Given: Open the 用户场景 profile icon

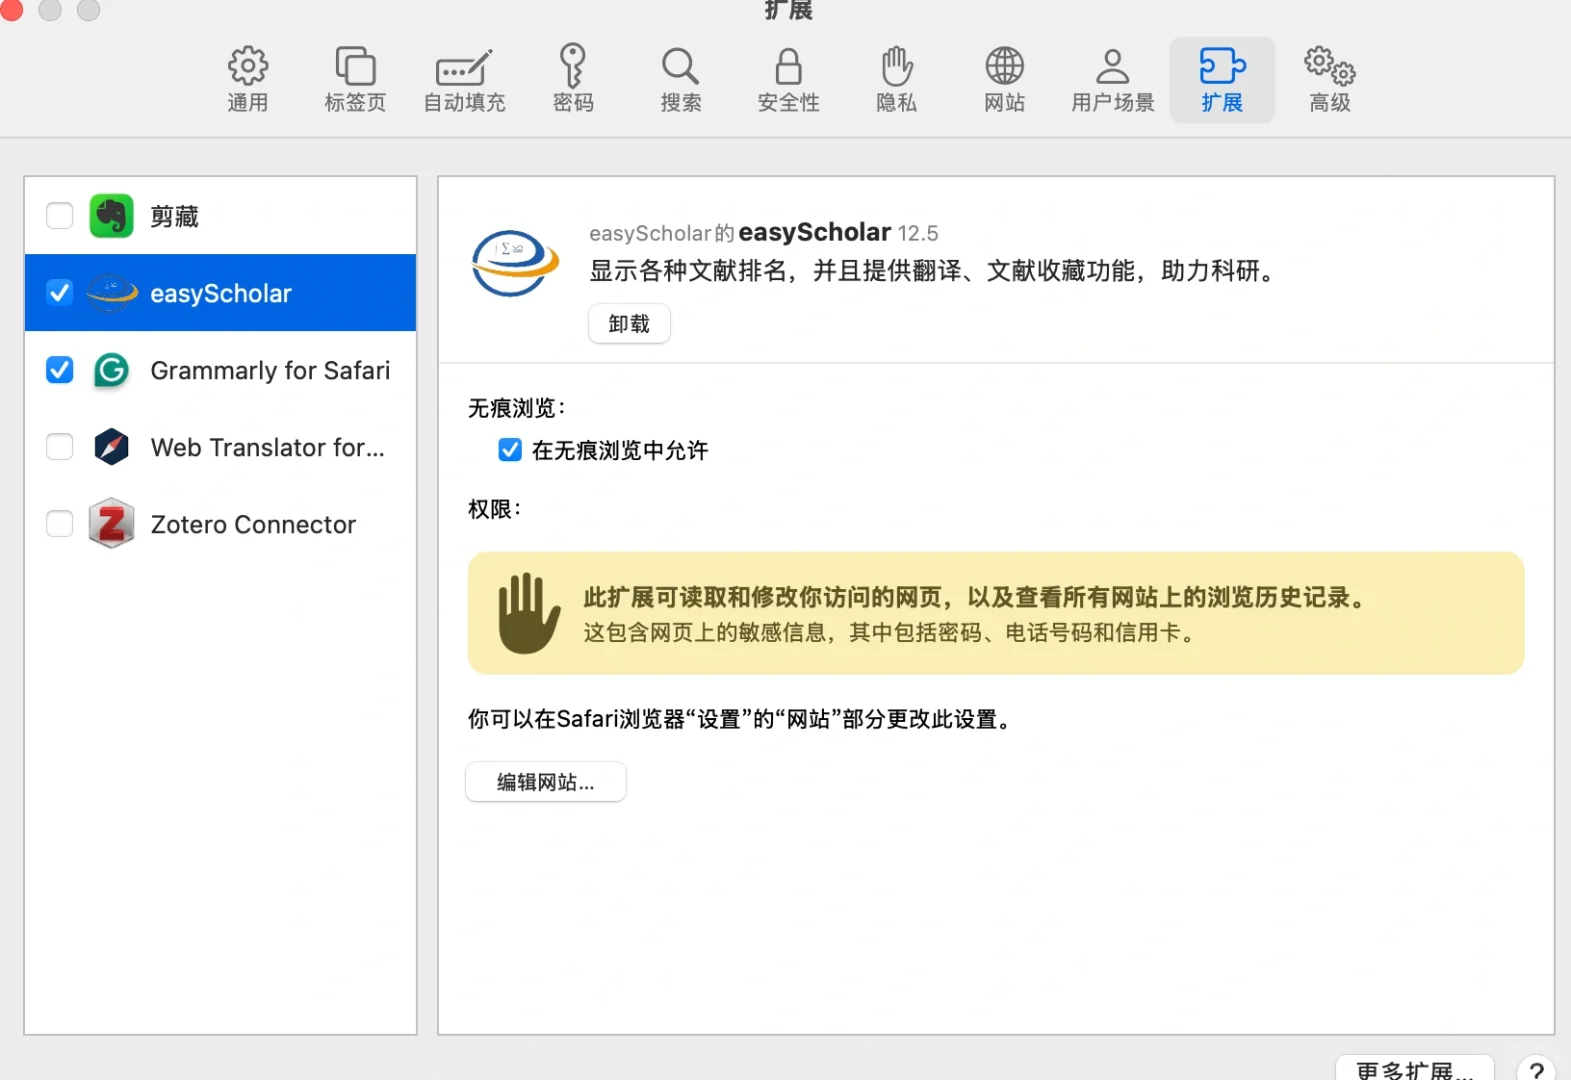Looking at the screenshot, I should 1112,66.
